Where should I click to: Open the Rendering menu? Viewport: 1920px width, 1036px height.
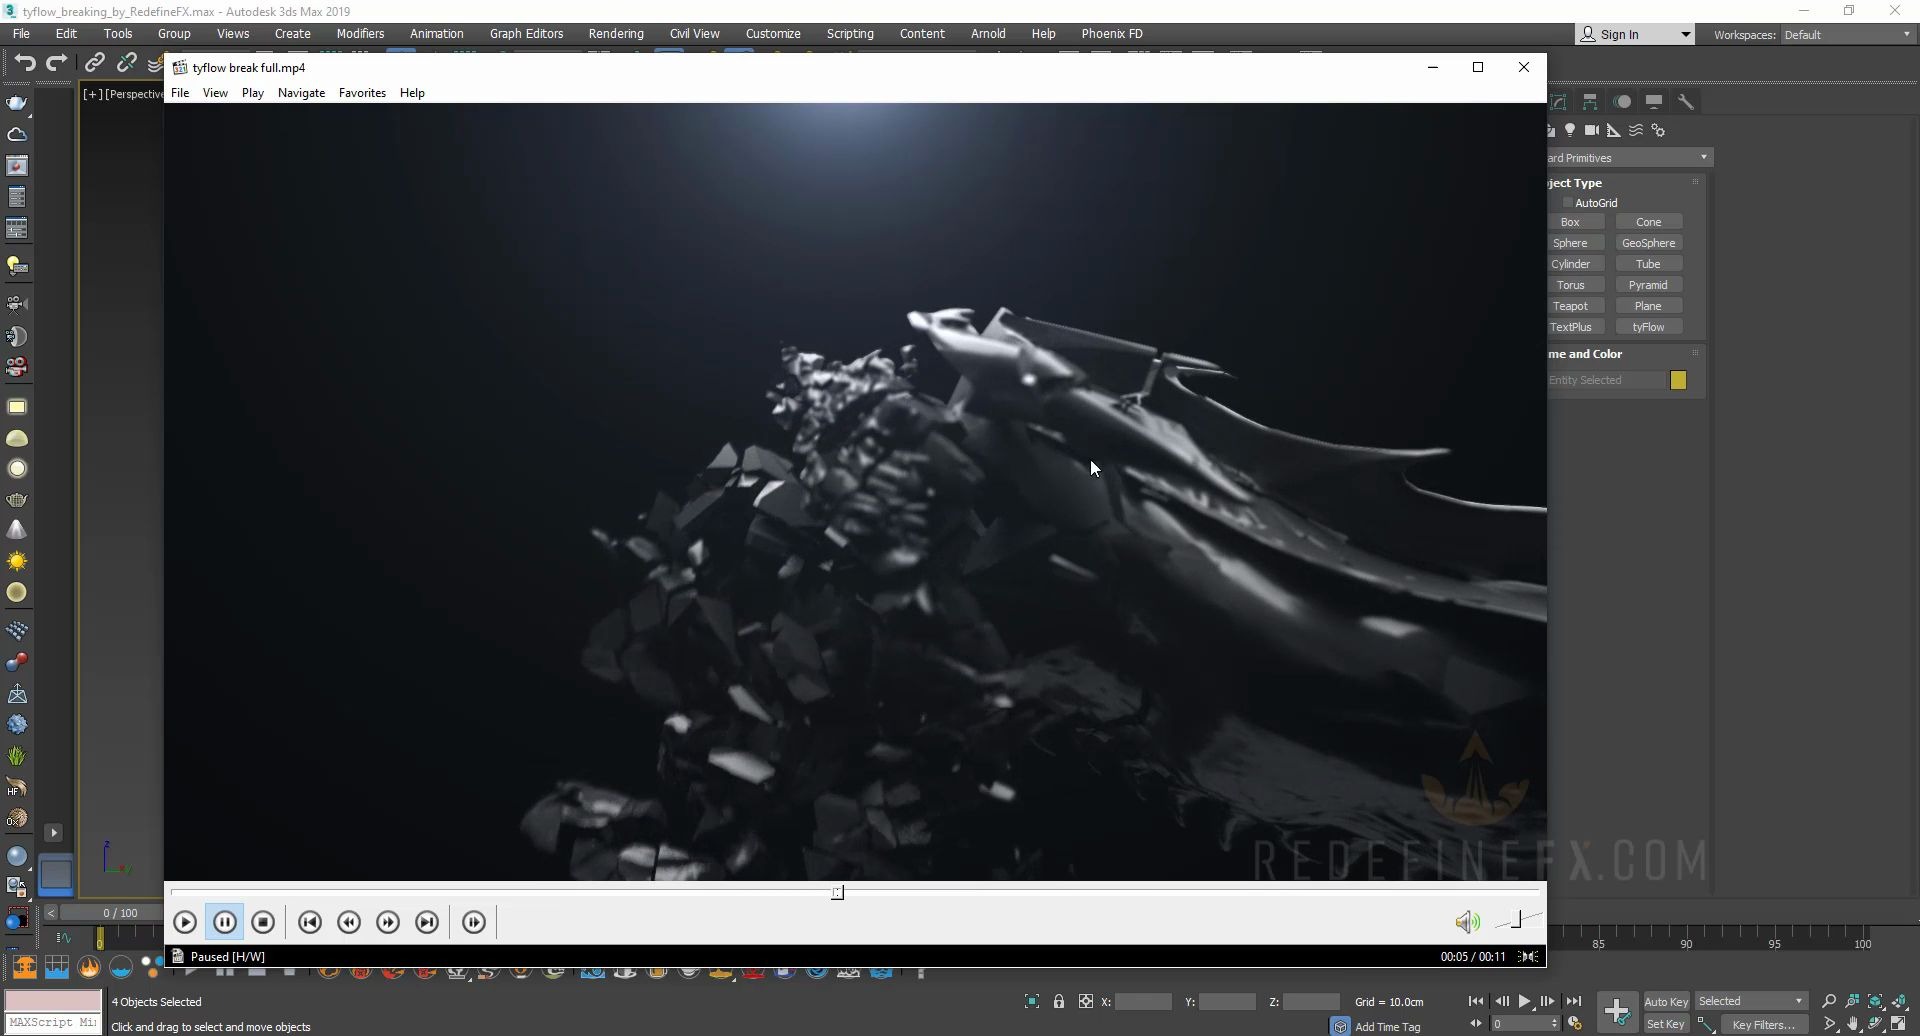[x=616, y=33]
